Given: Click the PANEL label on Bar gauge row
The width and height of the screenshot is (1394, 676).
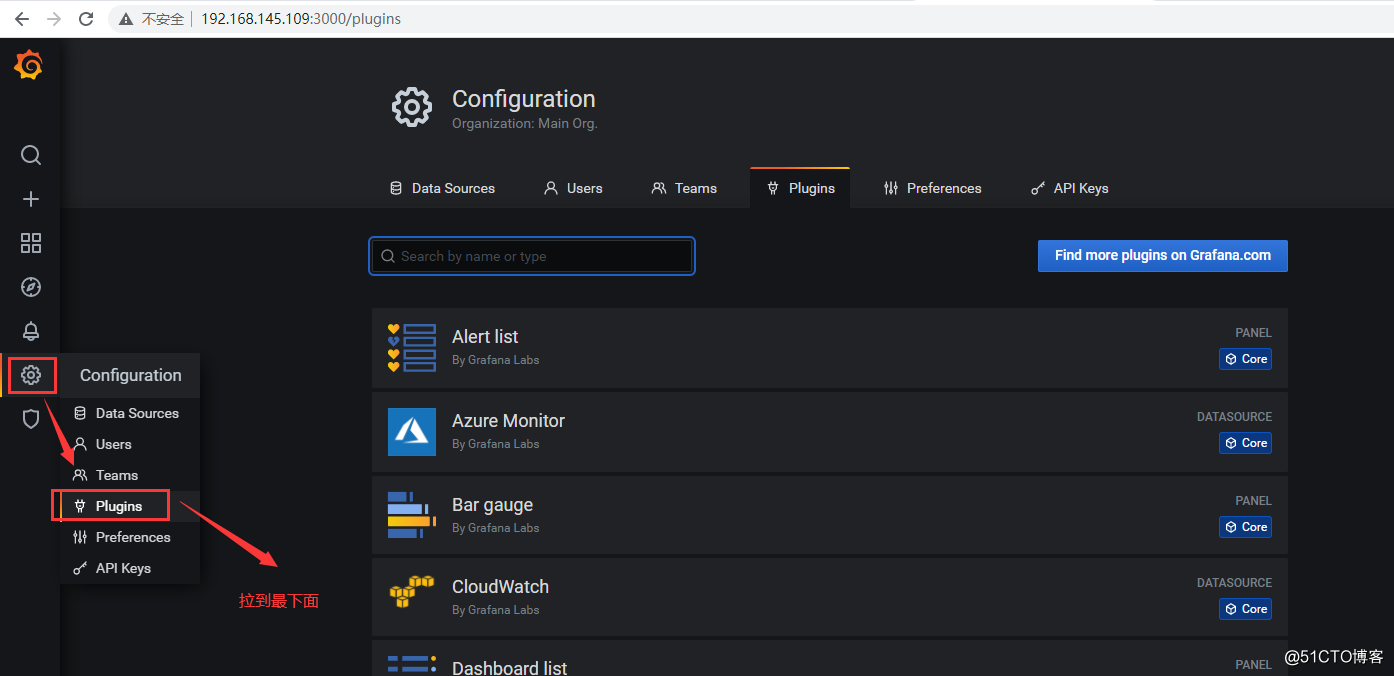Looking at the screenshot, I should point(1253,501).
